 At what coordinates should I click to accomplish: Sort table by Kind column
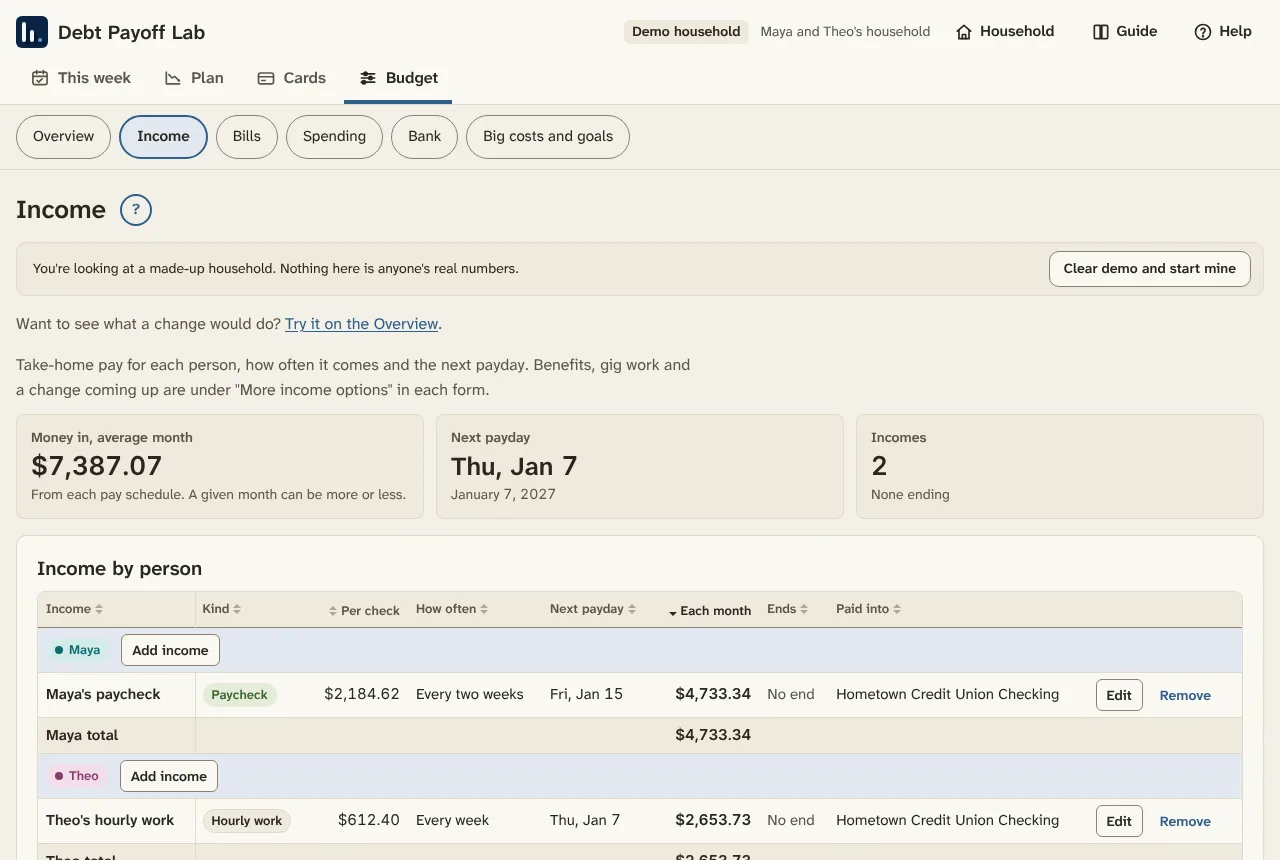pos(221,609)
